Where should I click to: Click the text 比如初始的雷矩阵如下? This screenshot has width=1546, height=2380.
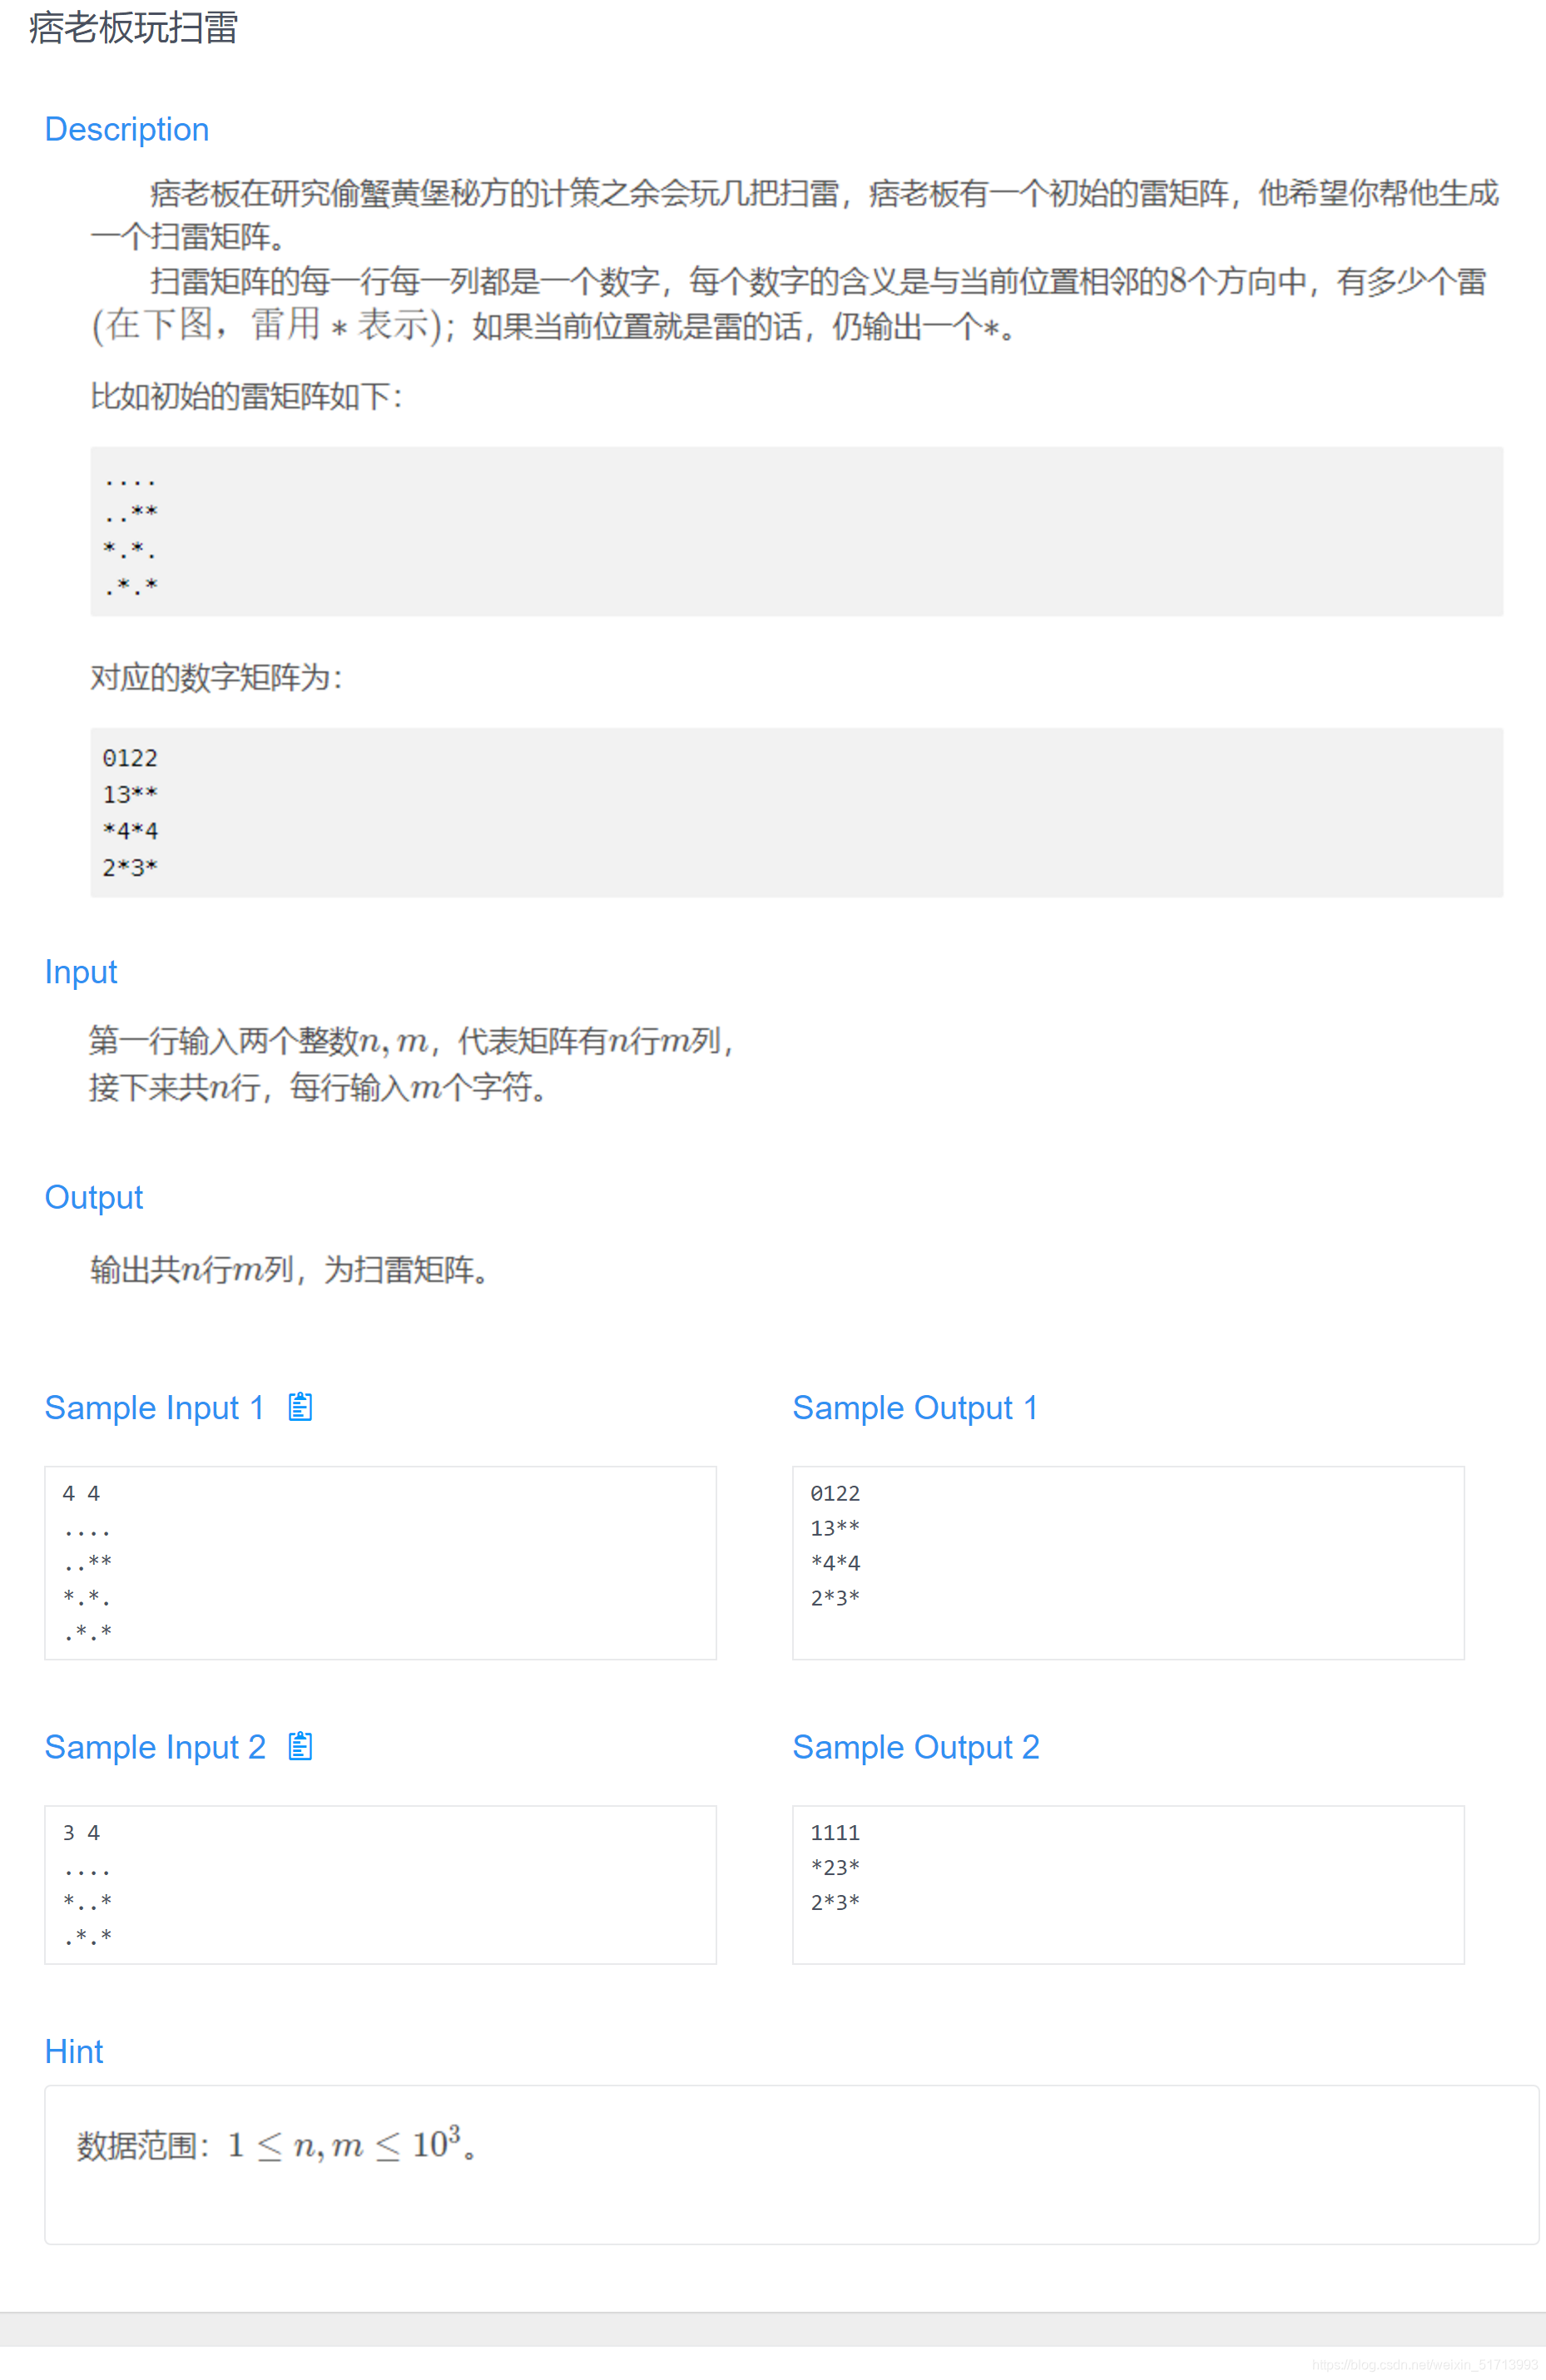[246, 396]
